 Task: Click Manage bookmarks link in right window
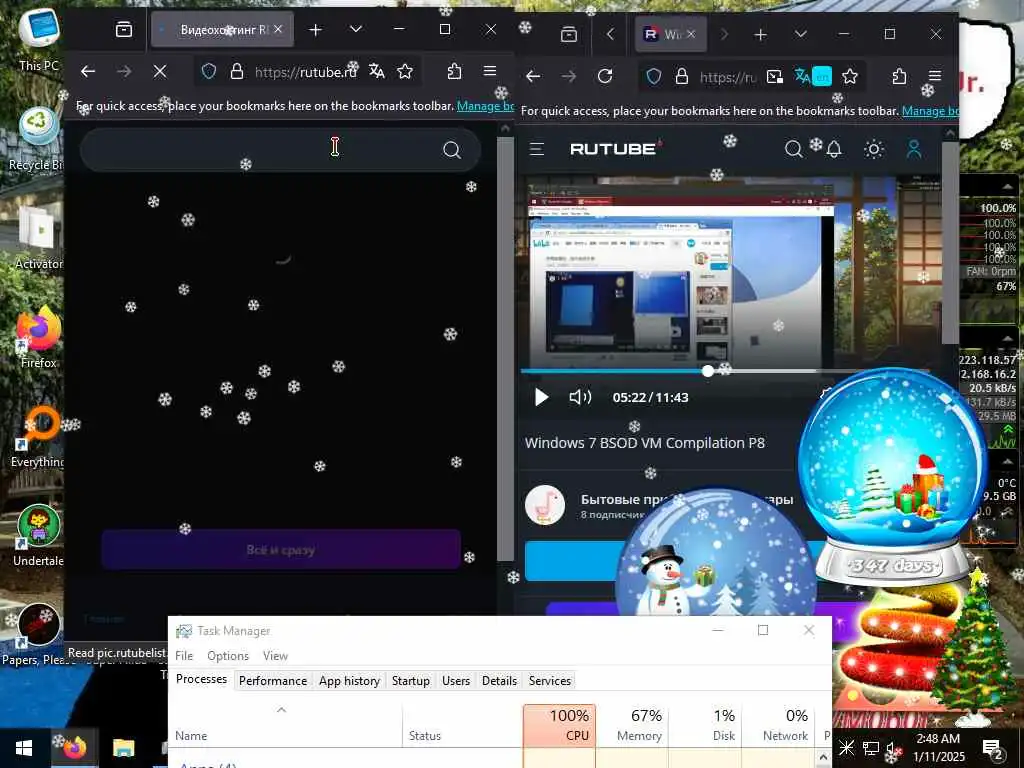930,111
